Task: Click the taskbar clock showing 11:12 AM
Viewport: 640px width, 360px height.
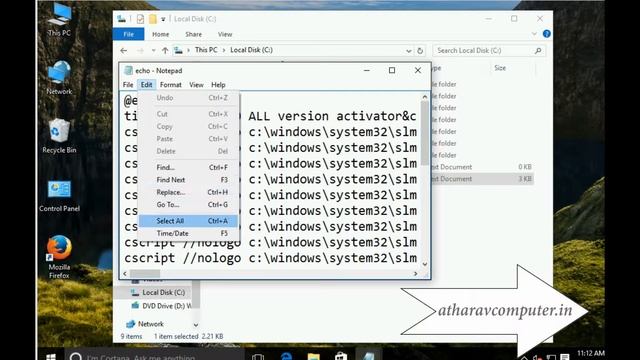Action: point(591,353)
